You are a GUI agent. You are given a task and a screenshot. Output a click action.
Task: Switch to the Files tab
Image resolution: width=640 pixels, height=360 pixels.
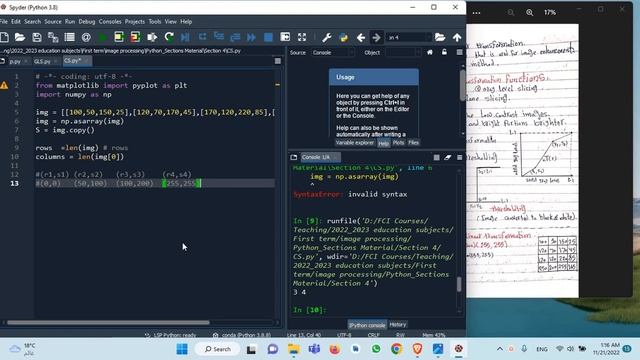[413, 143]
